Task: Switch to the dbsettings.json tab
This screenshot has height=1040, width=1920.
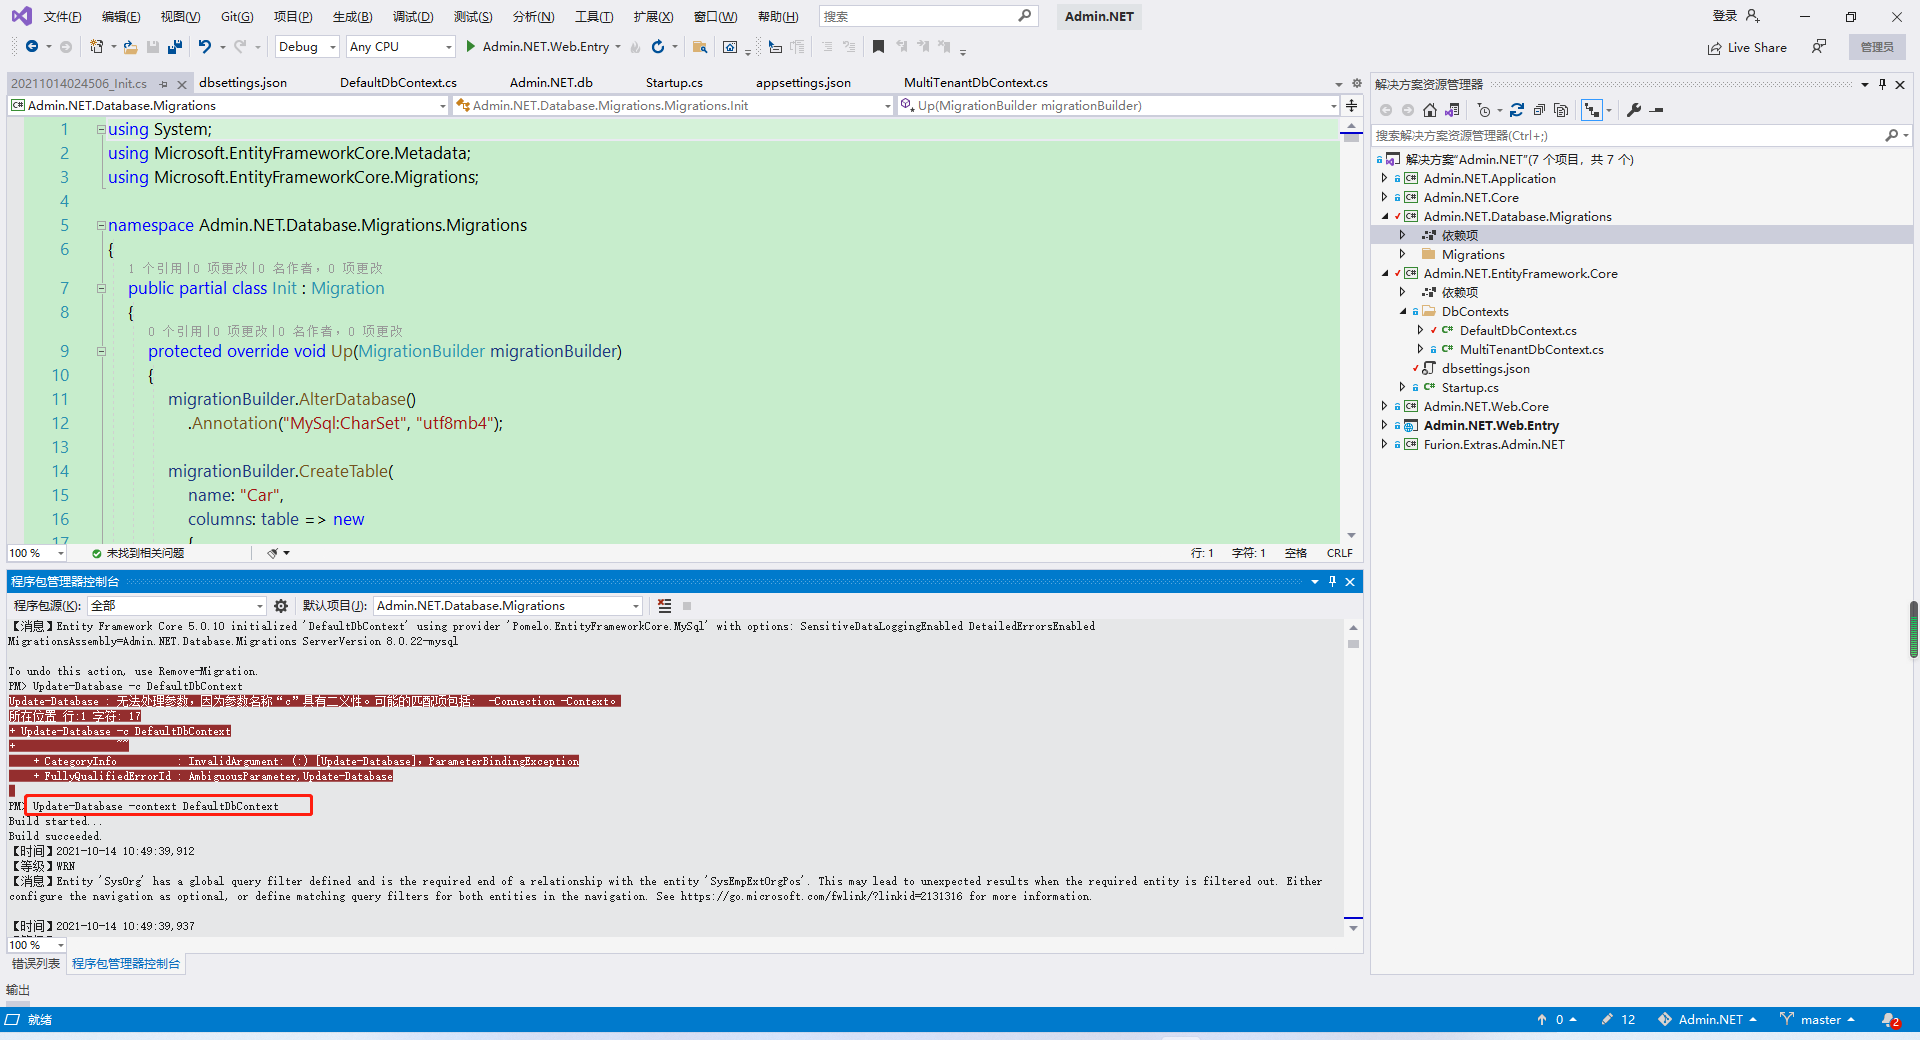Action: pos(243,82)
